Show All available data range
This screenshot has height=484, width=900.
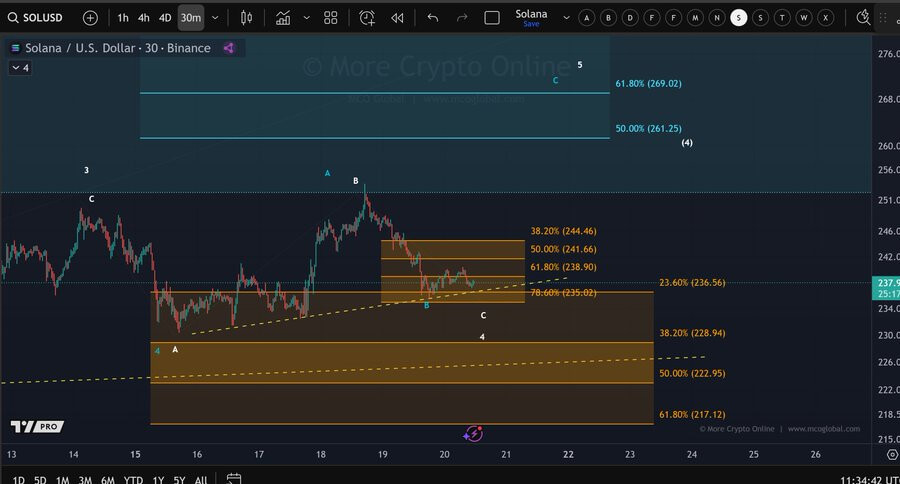click(x=201, y=479)
